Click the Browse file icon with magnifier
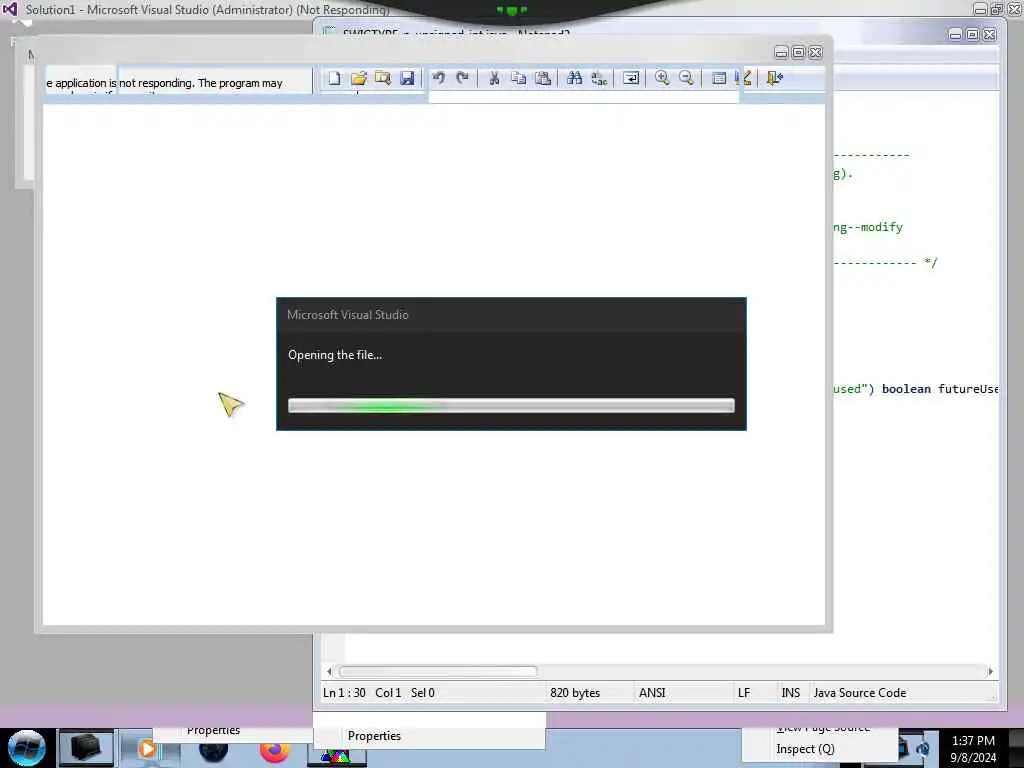The height and width of the screenshot is (768, 1024). tap(383, 78)
